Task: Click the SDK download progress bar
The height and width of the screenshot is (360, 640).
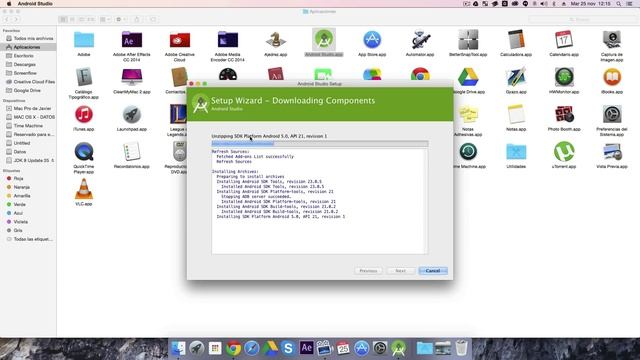Action: pos(320,143)
